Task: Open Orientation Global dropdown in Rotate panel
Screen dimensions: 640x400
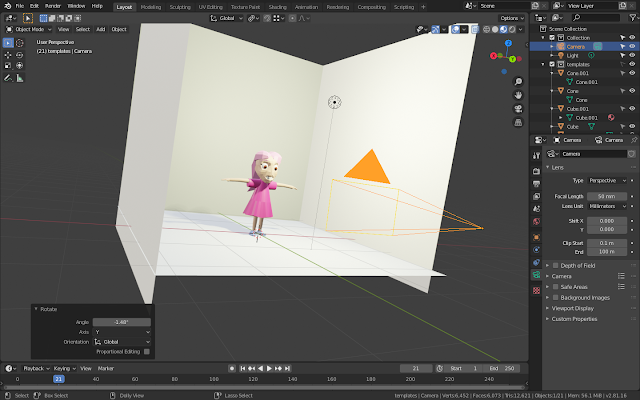Action: [x=122, y=342]
